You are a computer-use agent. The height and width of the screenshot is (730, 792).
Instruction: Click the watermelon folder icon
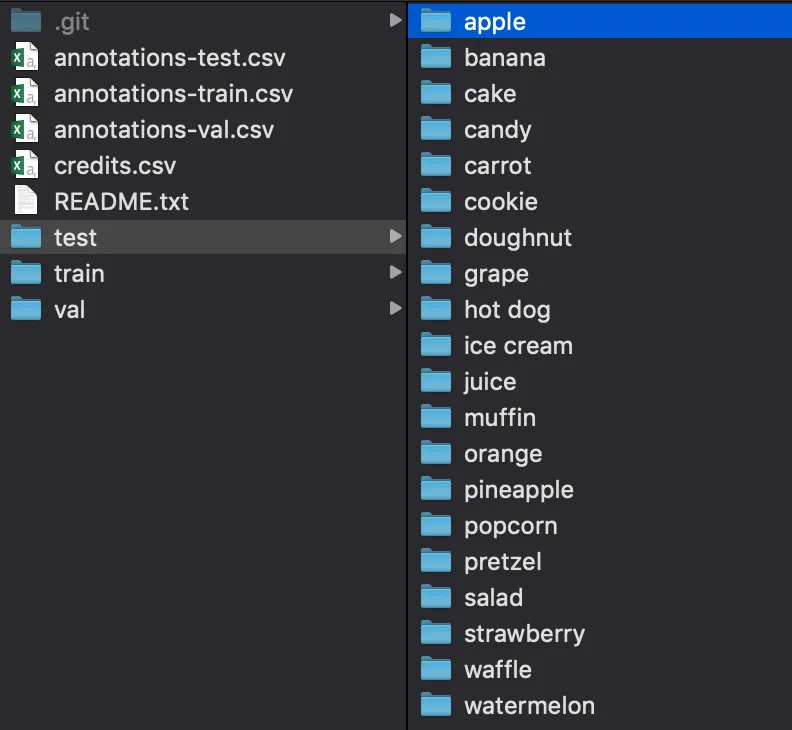(x=436, y=705)
